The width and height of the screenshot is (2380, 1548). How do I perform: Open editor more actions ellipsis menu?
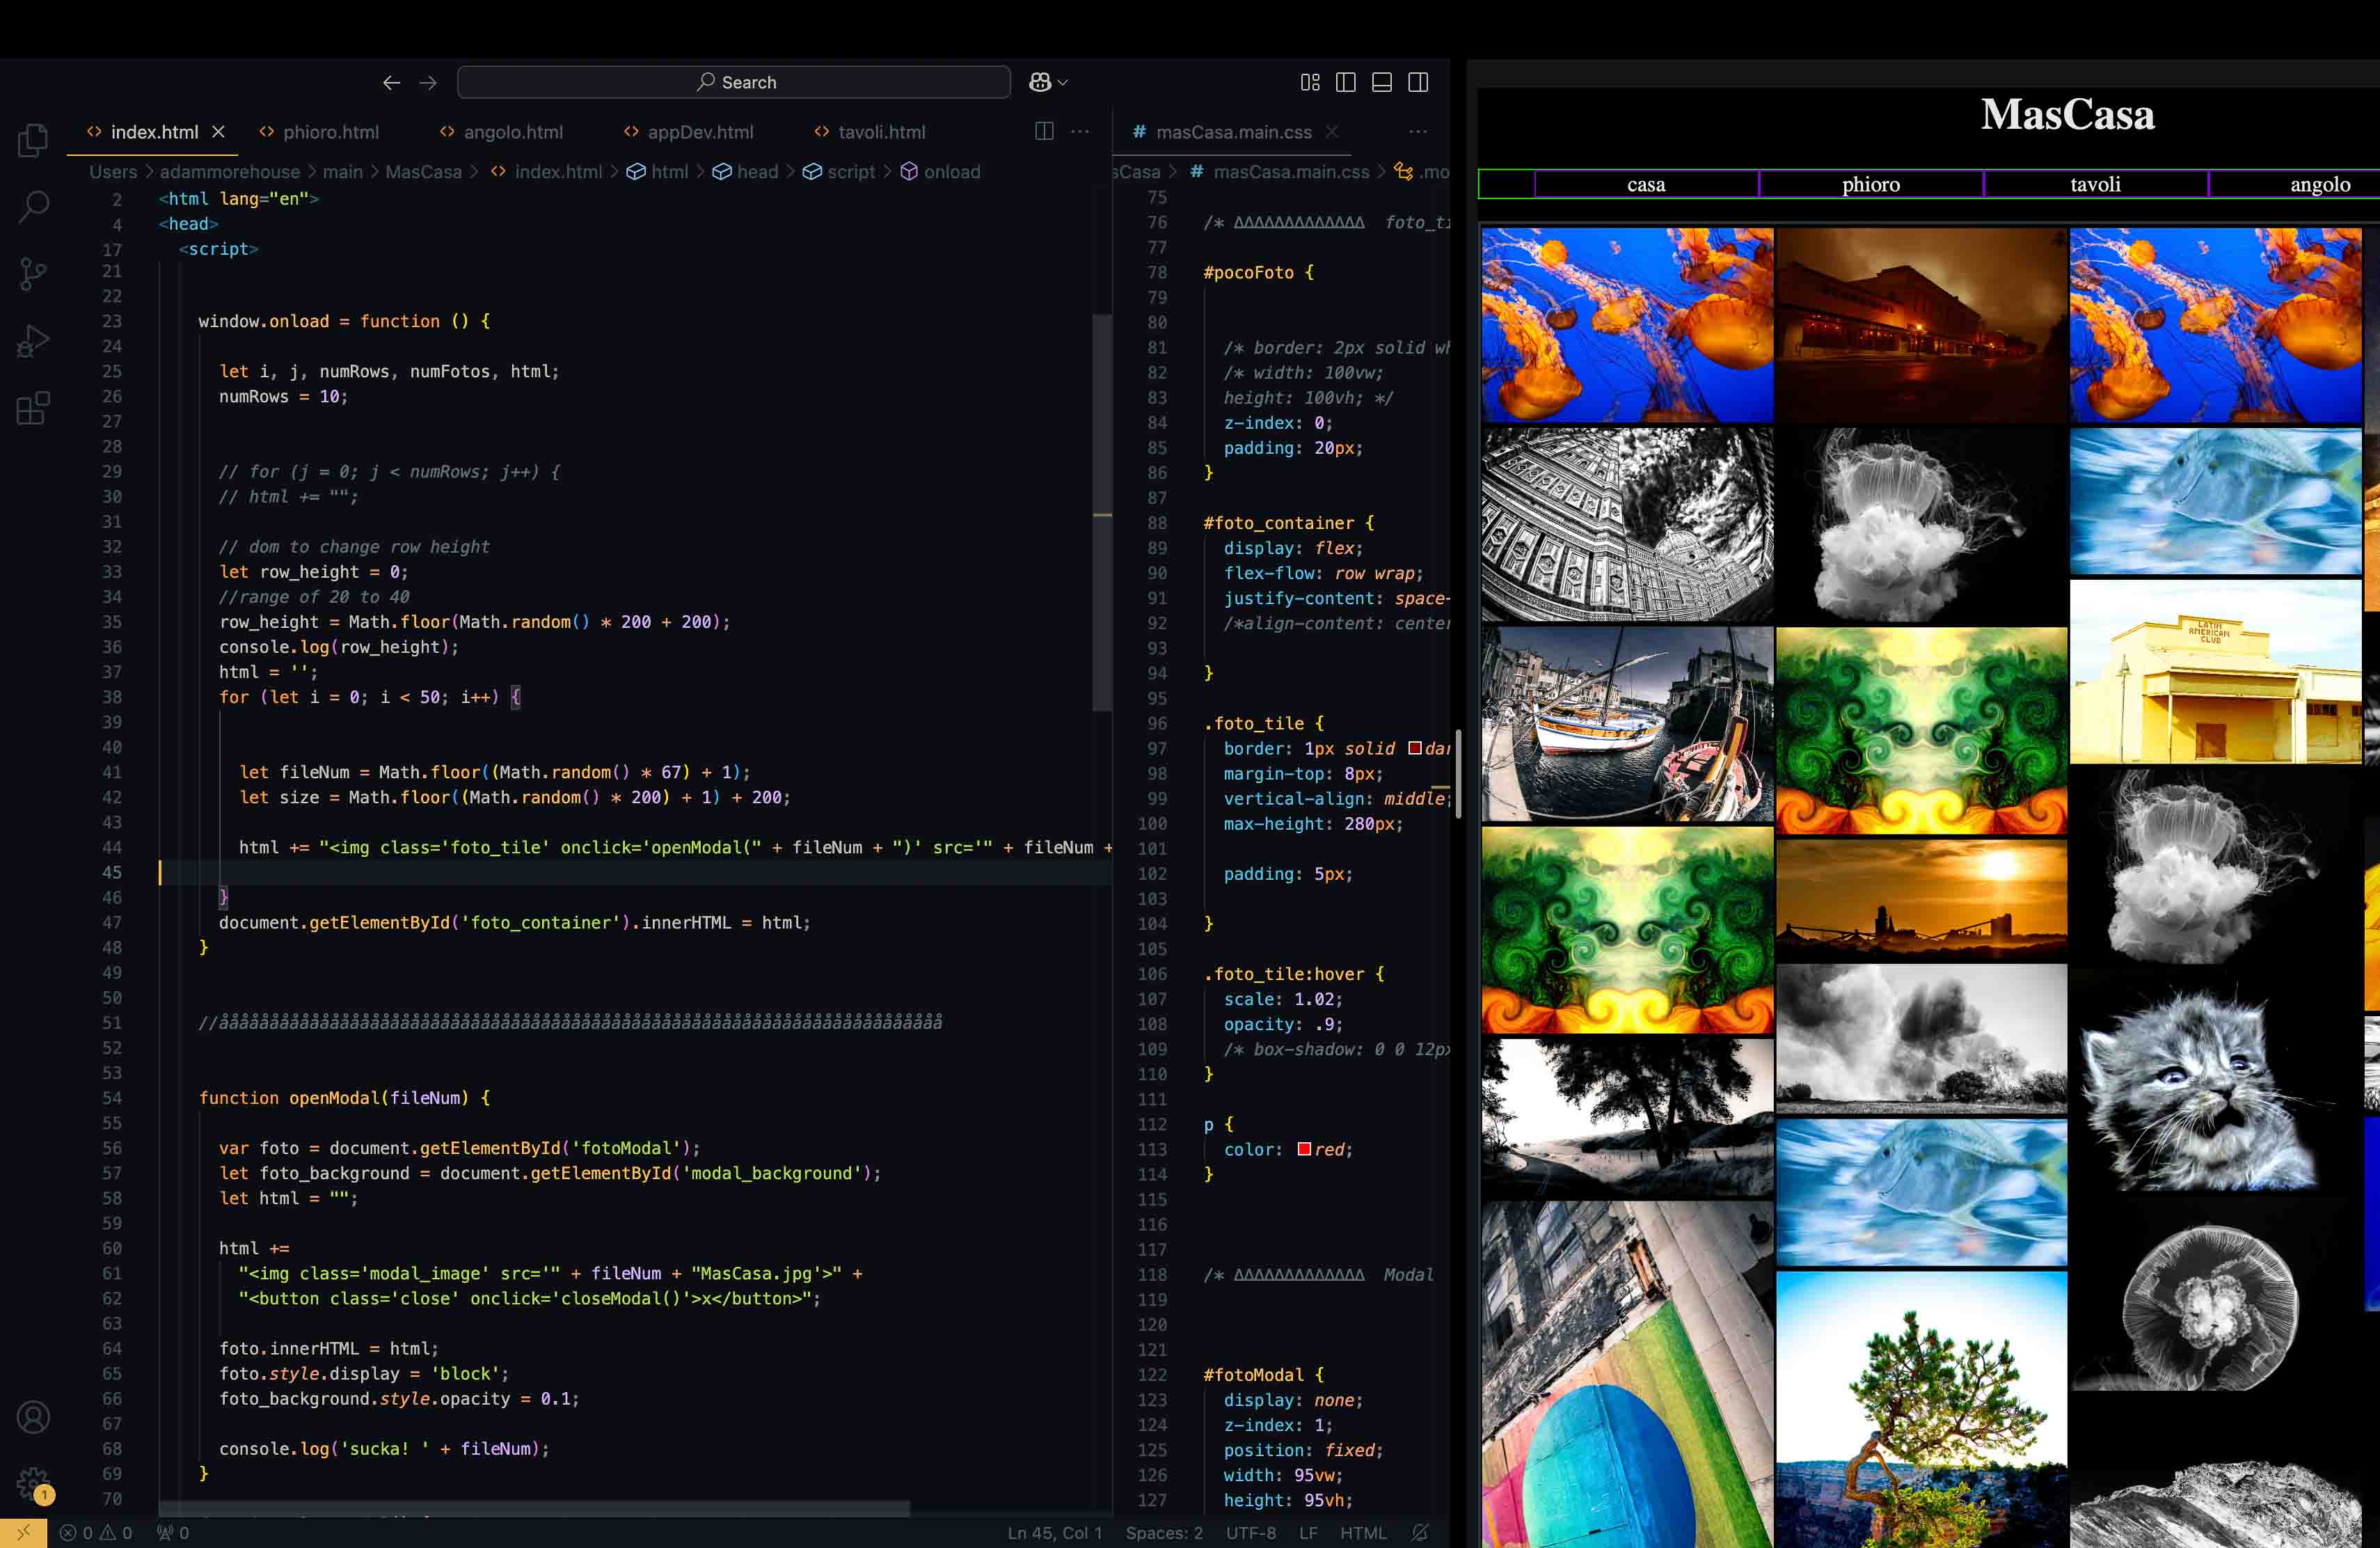pos(1080,131)
